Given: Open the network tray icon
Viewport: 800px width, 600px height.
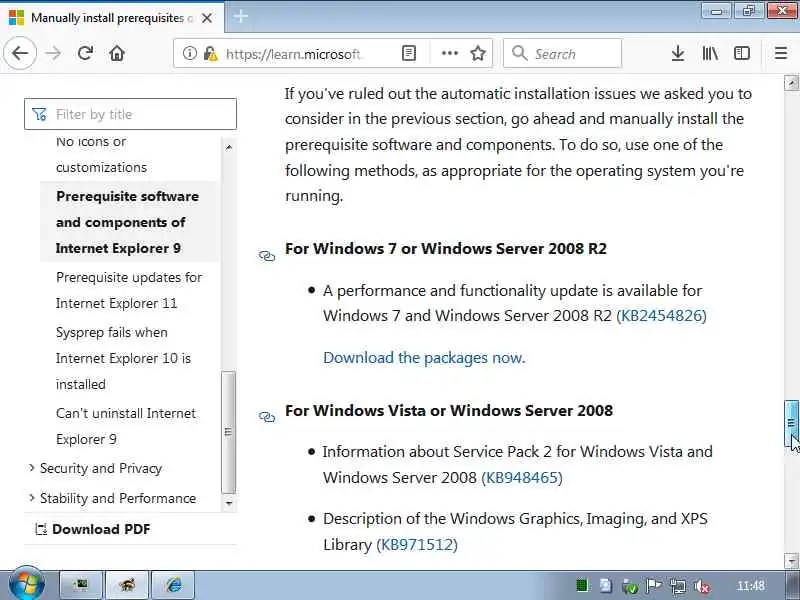Looking at the screenshot, I should pyautogui.click(x=678, y=586).
